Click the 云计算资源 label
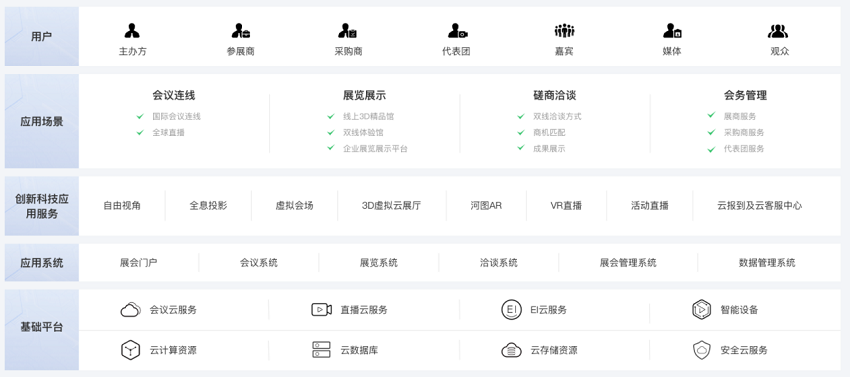Screen dimensions: 850x377 pos(173,350)
